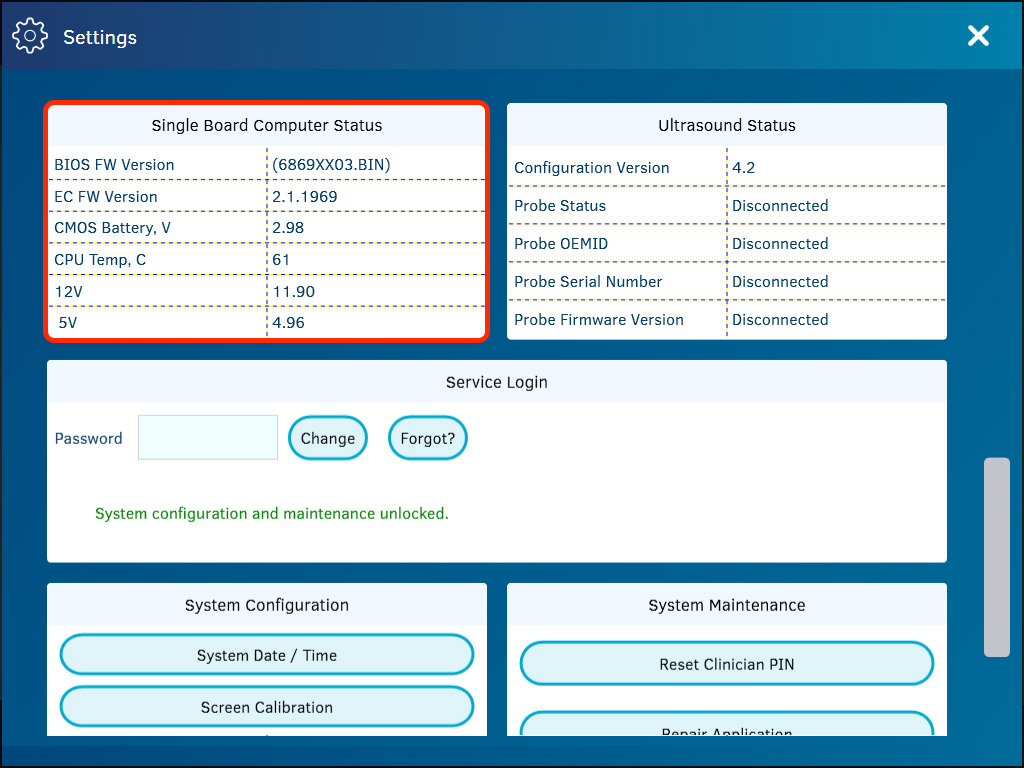
Task: Click the green unlocked status message
Action: [271, 512]
